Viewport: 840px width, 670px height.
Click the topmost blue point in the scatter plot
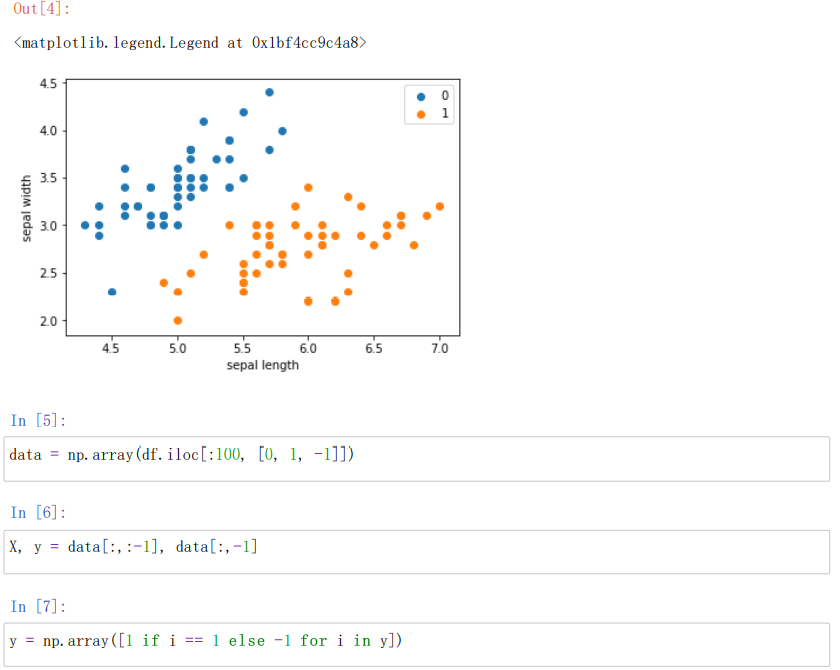pyautogui.click(x=269, y=92)
